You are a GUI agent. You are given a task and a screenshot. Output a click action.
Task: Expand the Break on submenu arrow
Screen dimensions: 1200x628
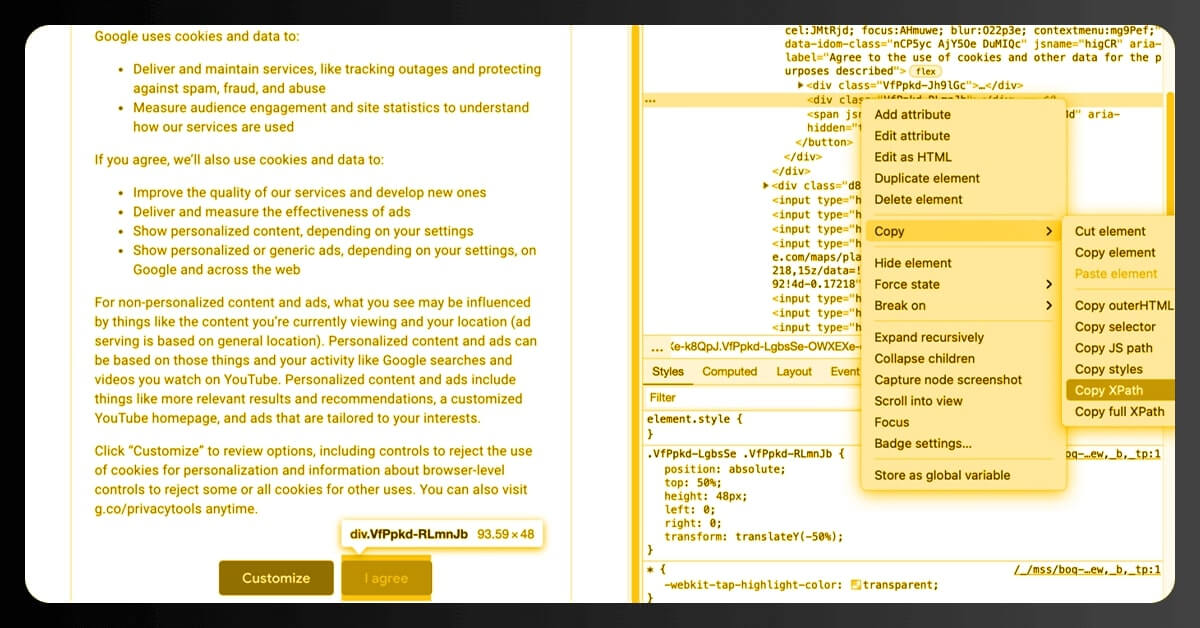1049,305
